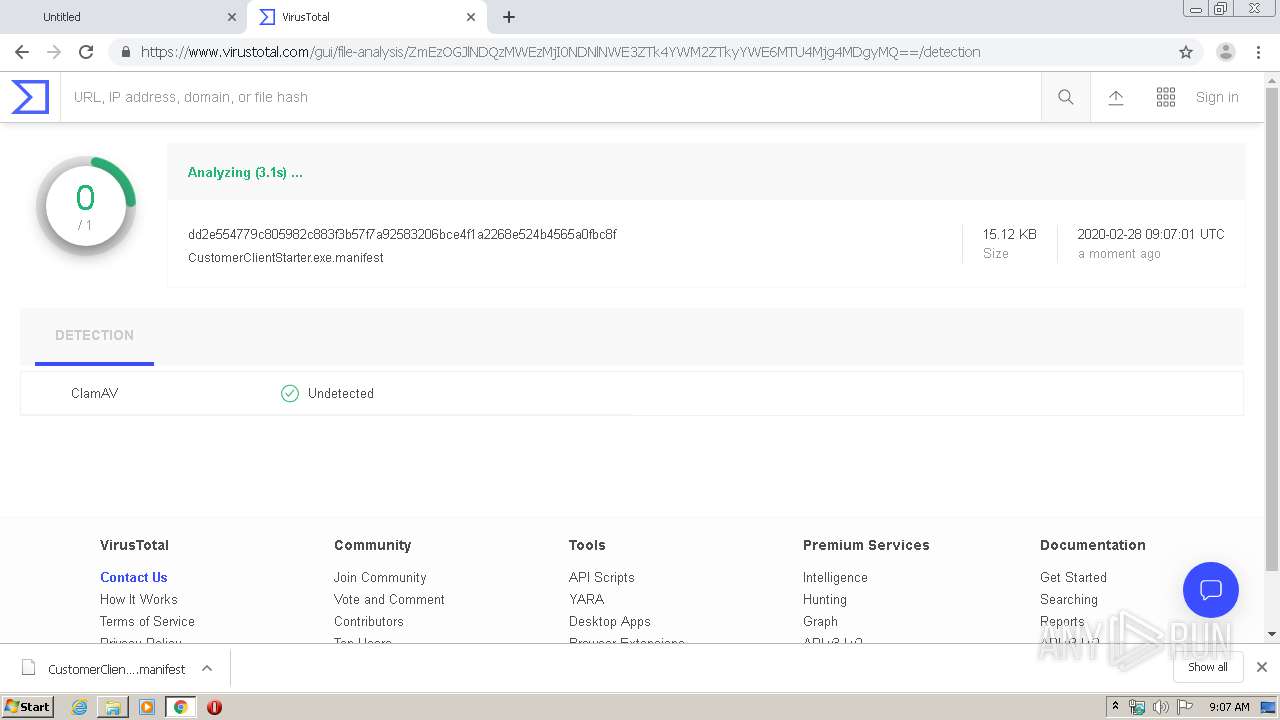Close the Untitled tab
Viewport: 1280px width, 720px height.
pos(232,17)
